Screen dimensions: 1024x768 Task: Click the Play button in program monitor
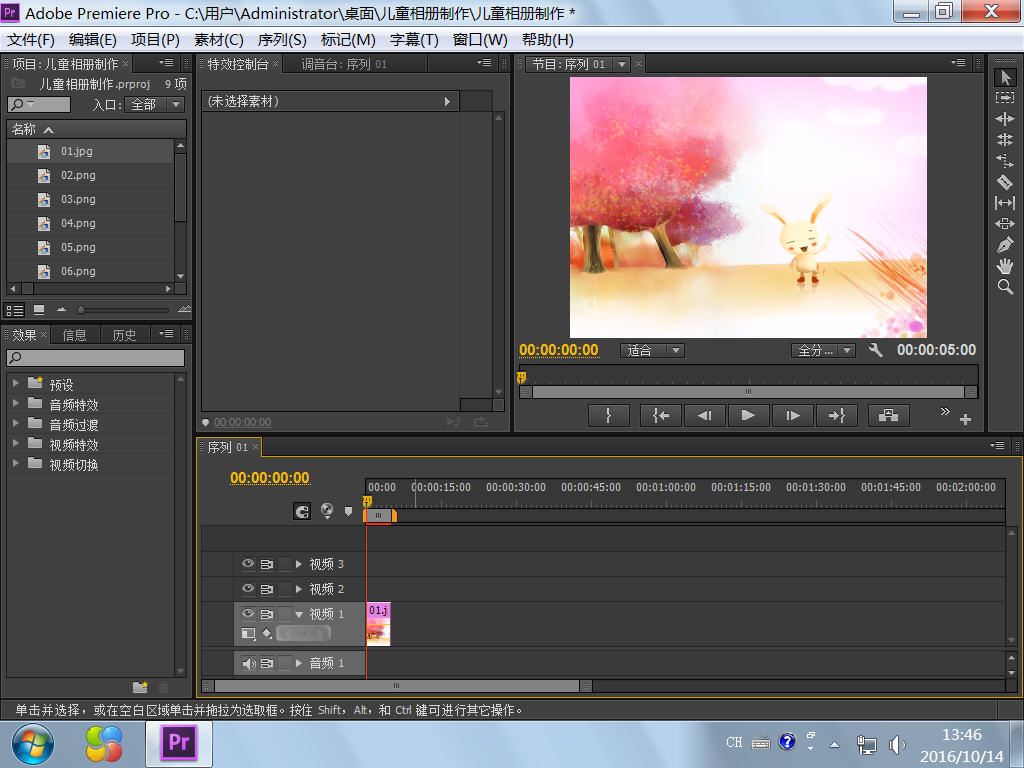pyautogui.click(x=748, y=415)
